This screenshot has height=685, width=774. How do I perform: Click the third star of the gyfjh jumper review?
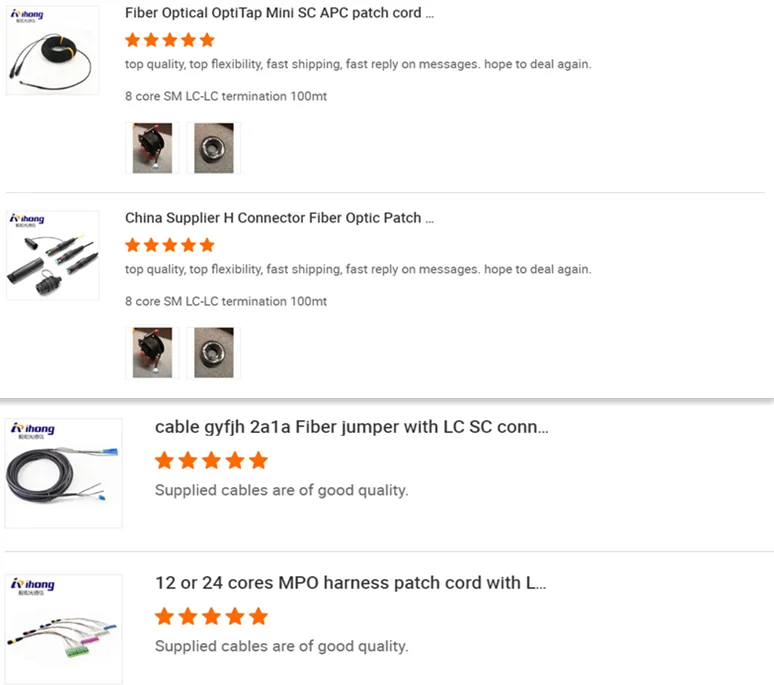point(211,460)
